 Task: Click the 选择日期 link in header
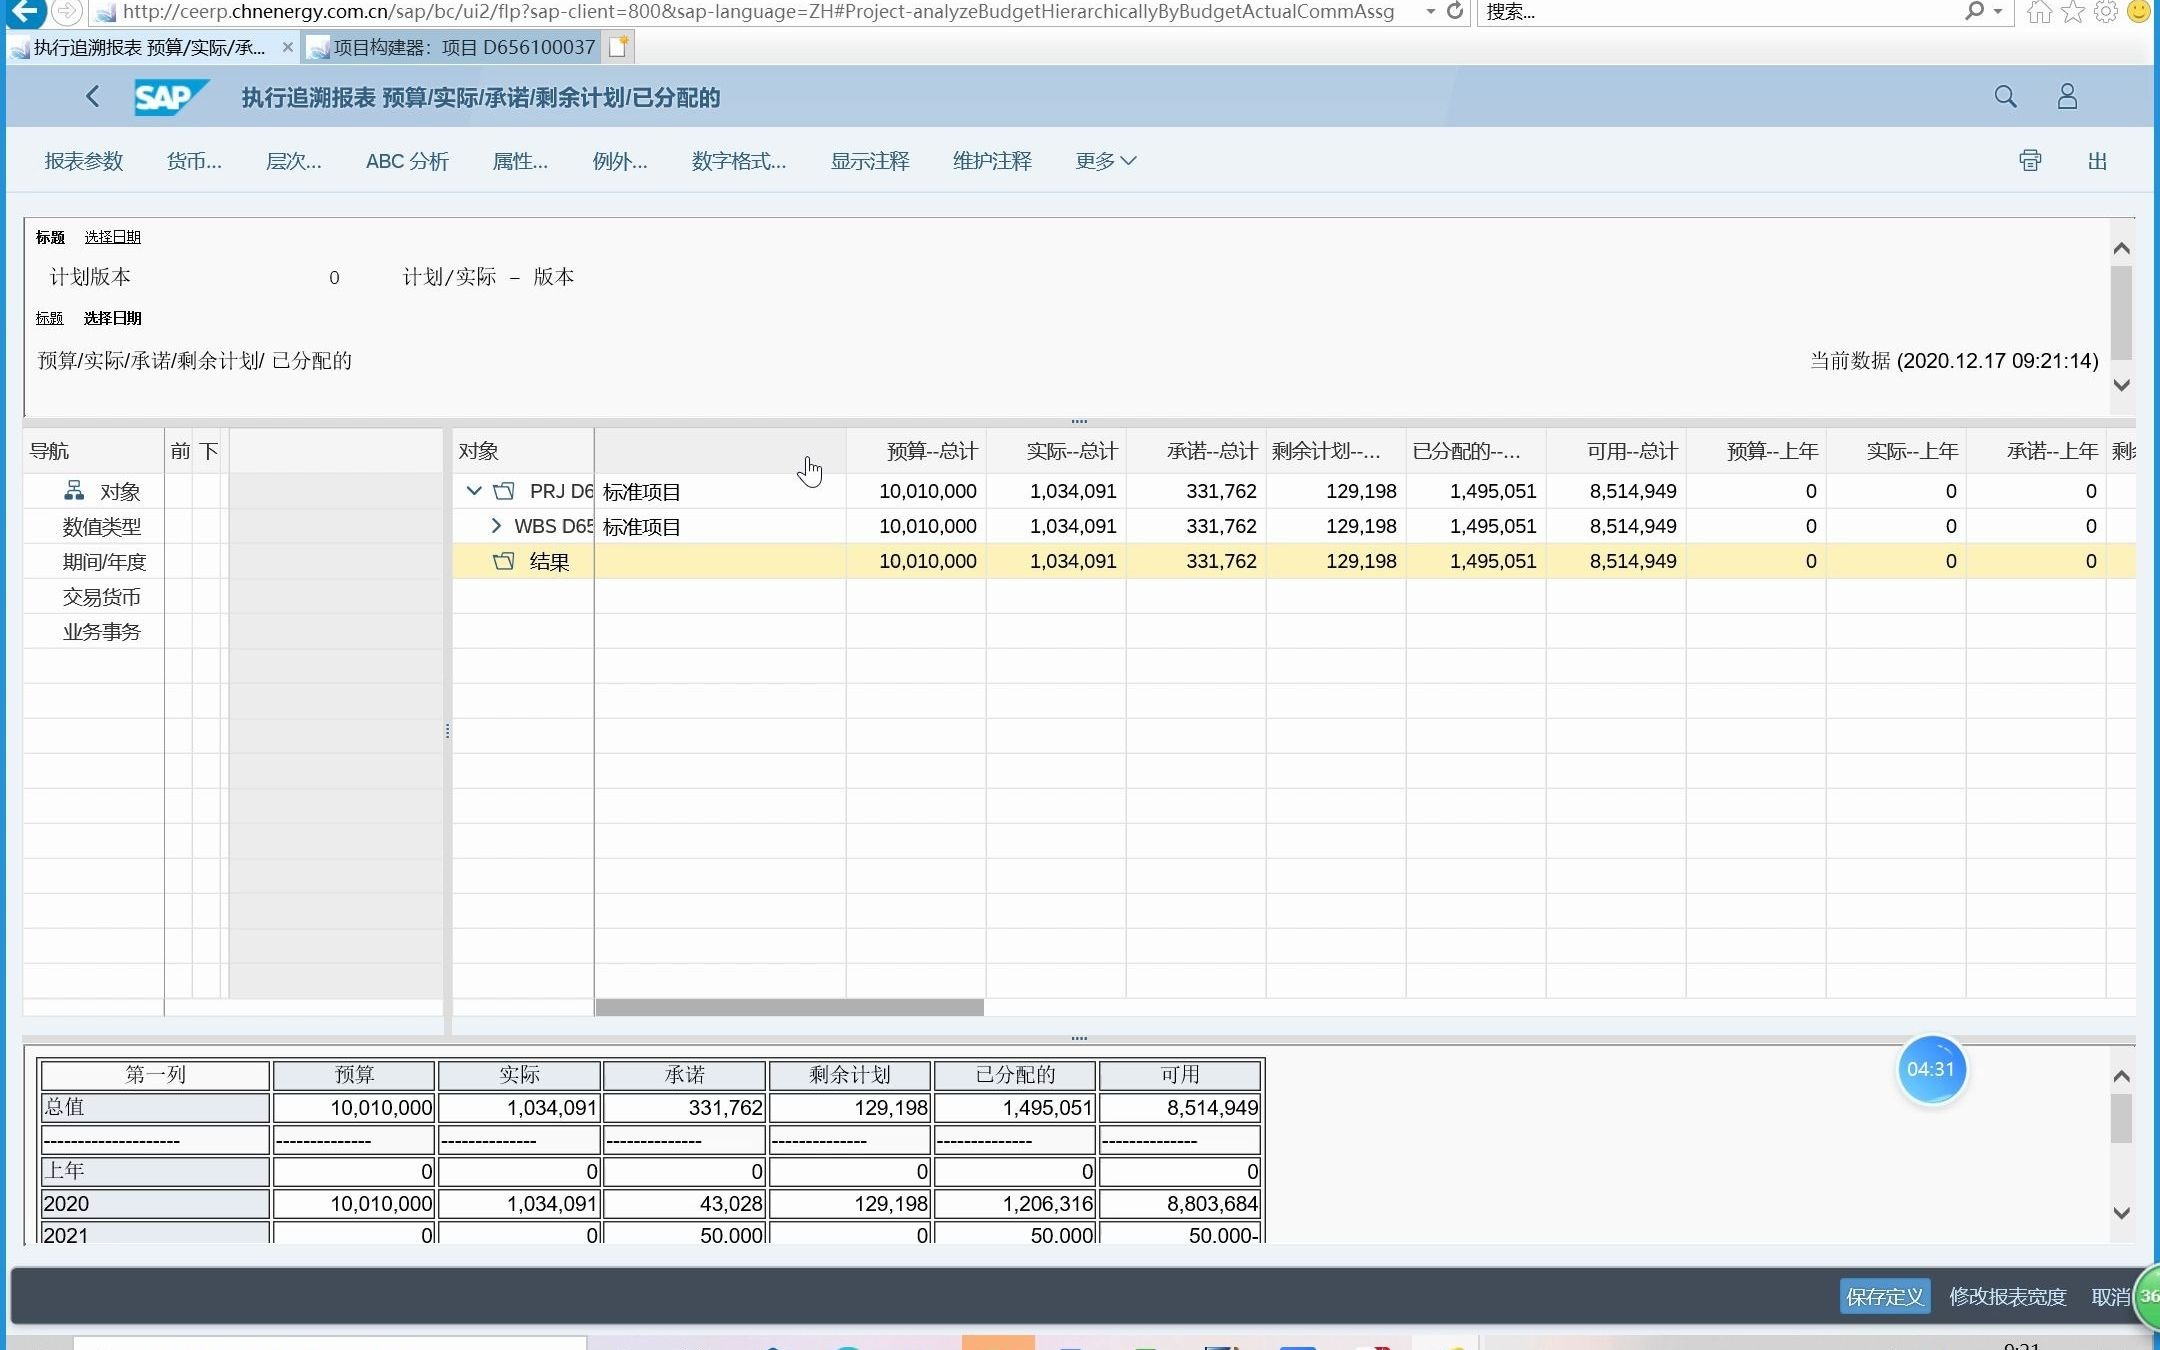click(x=112, y=237)
